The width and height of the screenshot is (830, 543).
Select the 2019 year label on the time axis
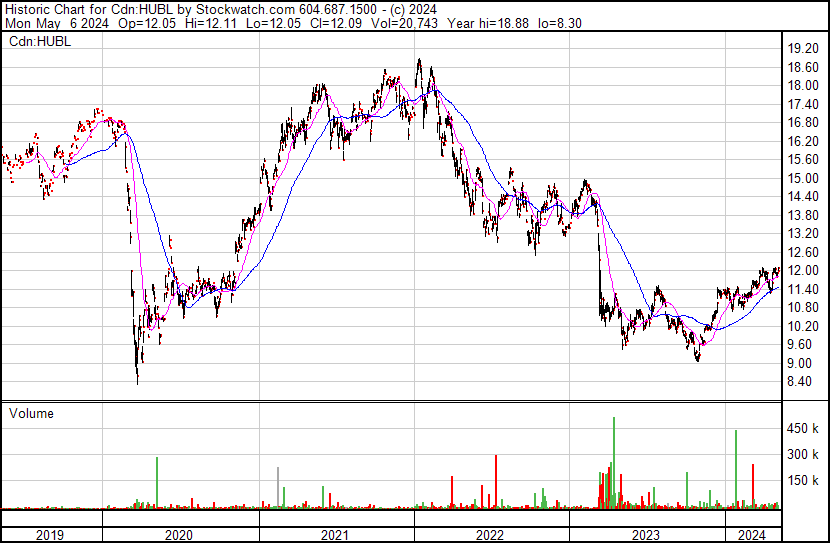point(50,535)
